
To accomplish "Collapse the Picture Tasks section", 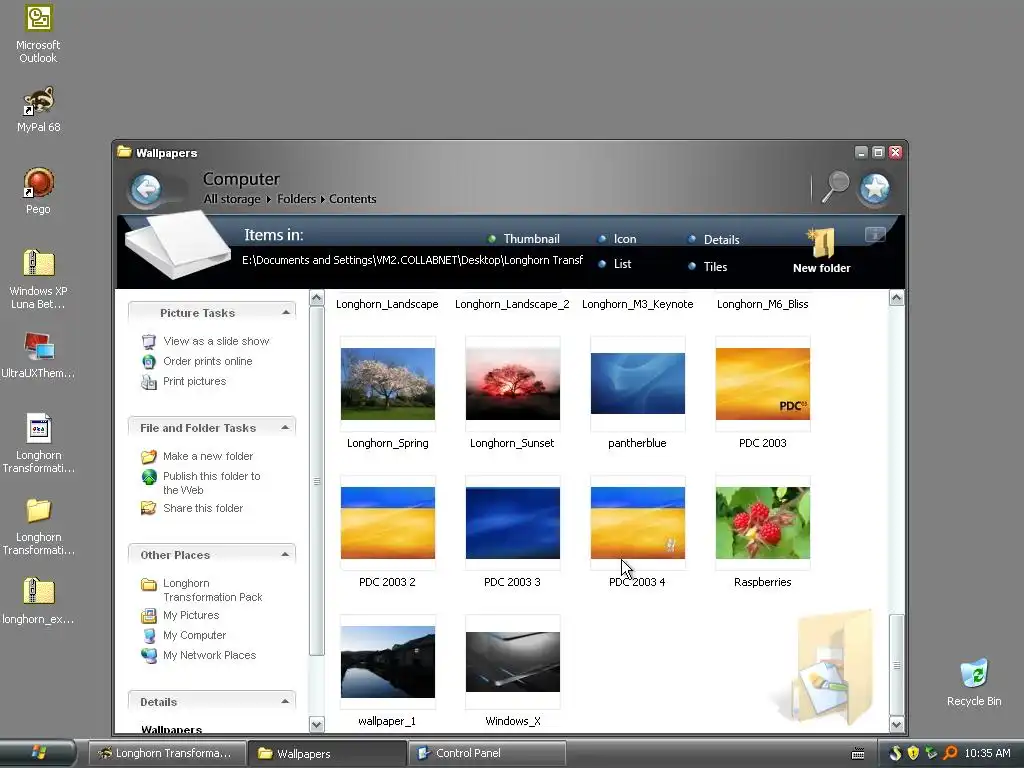I will (x=285, y=313).
